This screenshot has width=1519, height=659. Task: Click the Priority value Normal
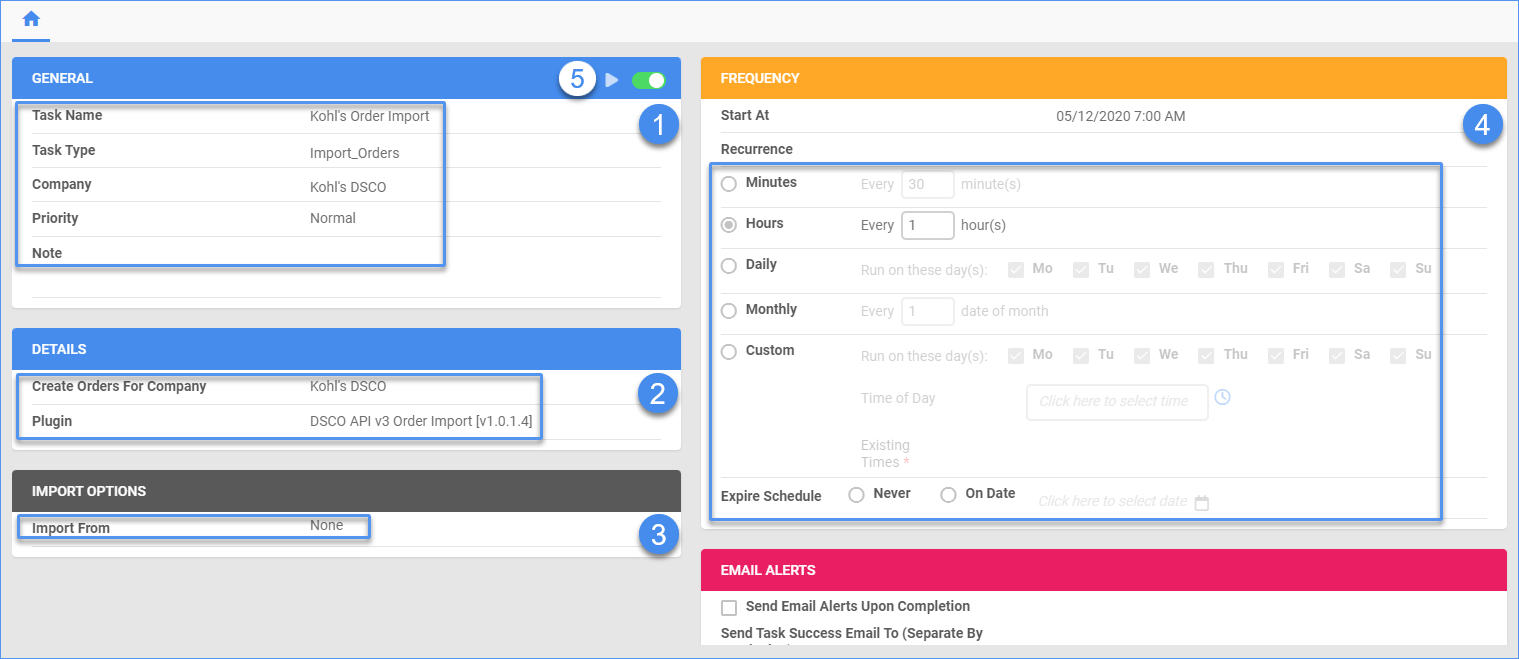click(x=333, y=218)
